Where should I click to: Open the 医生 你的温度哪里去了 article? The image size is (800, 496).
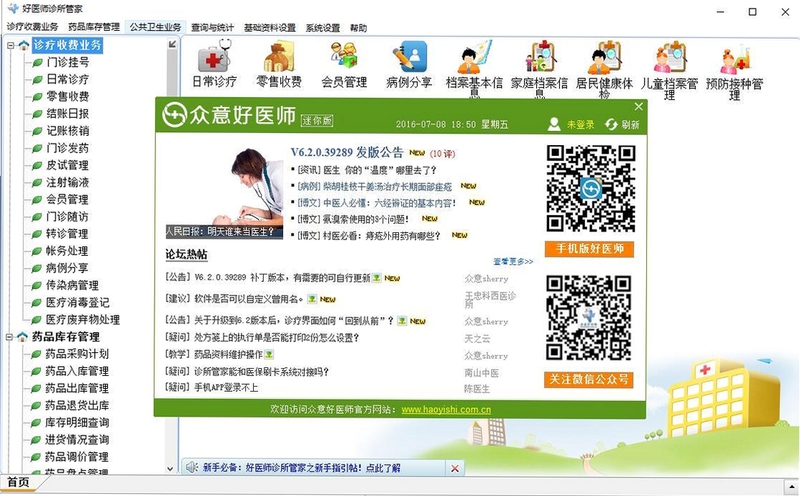pos(367,170)
